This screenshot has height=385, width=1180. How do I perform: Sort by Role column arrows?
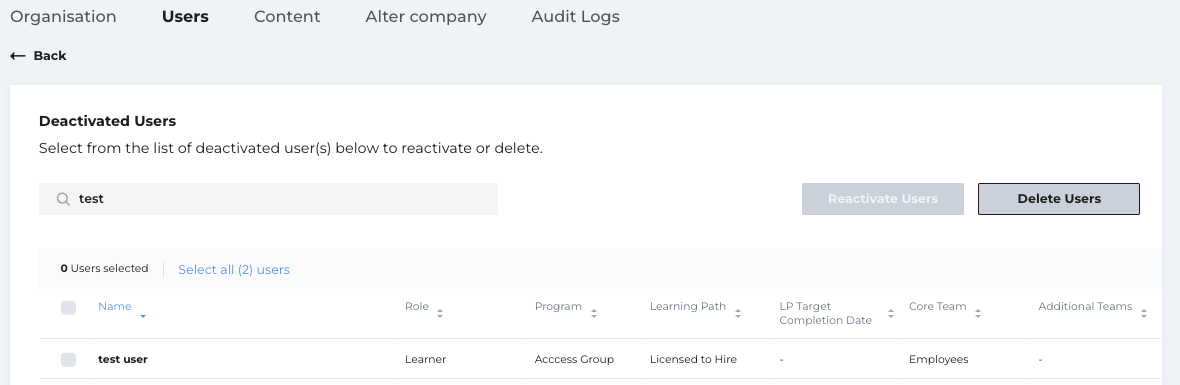point(439,314)
